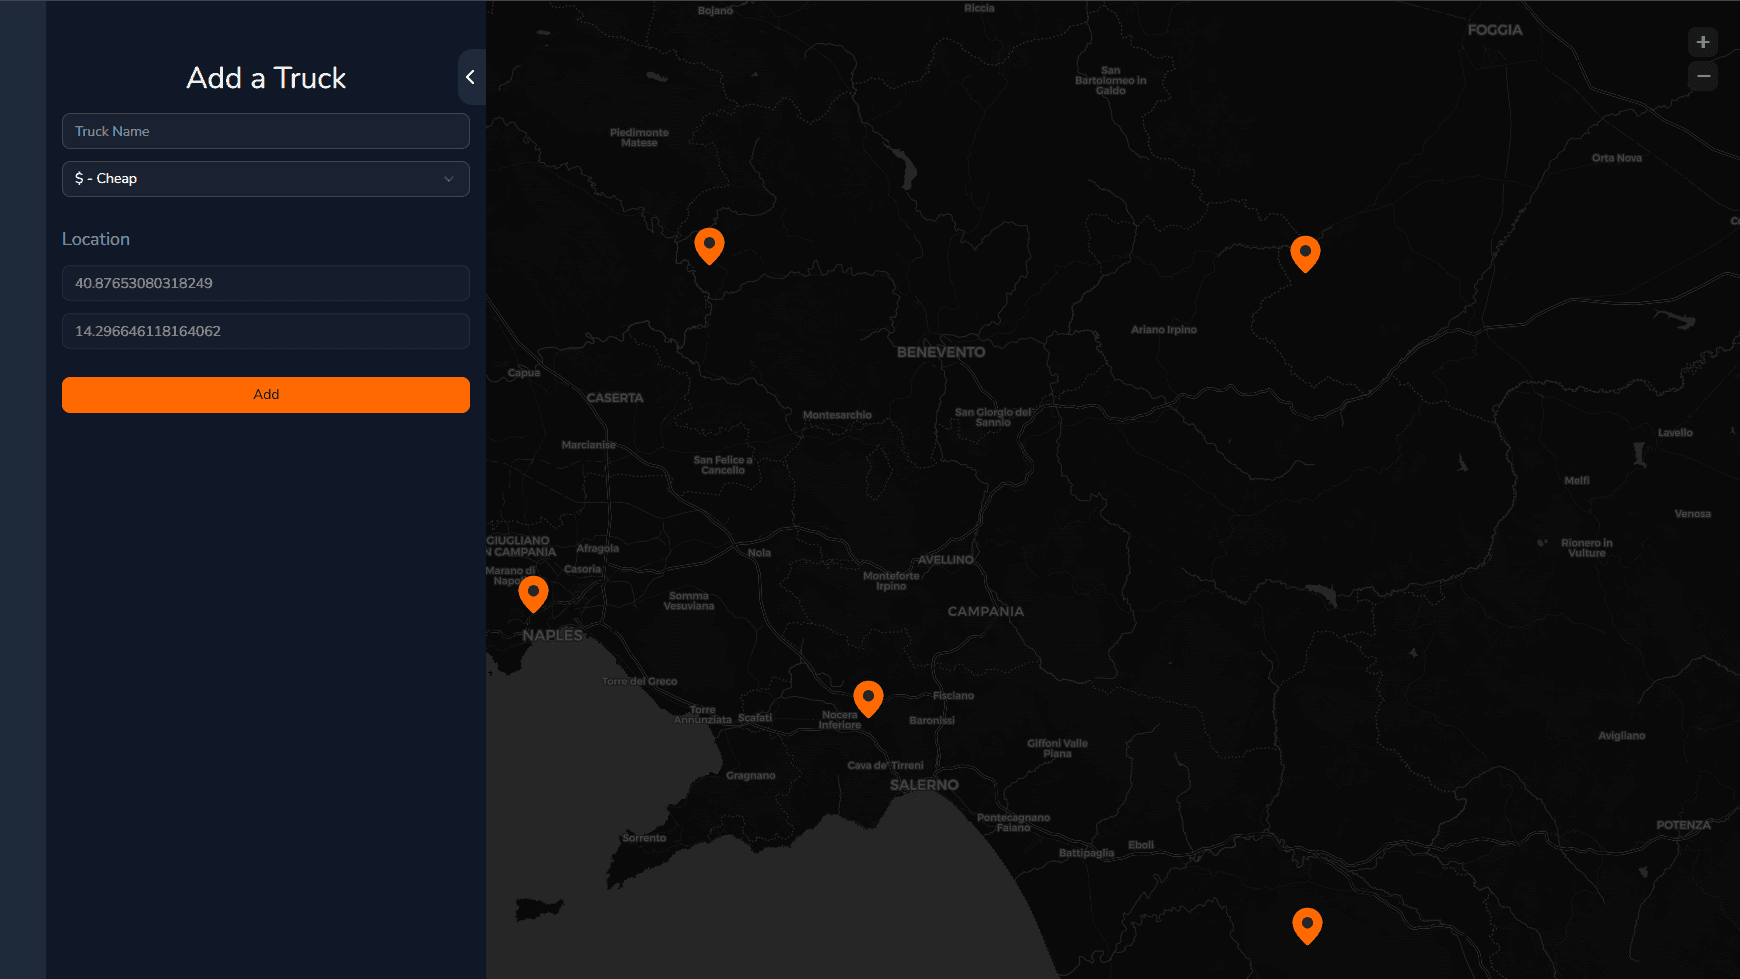This screenshot has height=979, width=1740.
Task: Click the SALERNO city label
Action: [924, 785]
